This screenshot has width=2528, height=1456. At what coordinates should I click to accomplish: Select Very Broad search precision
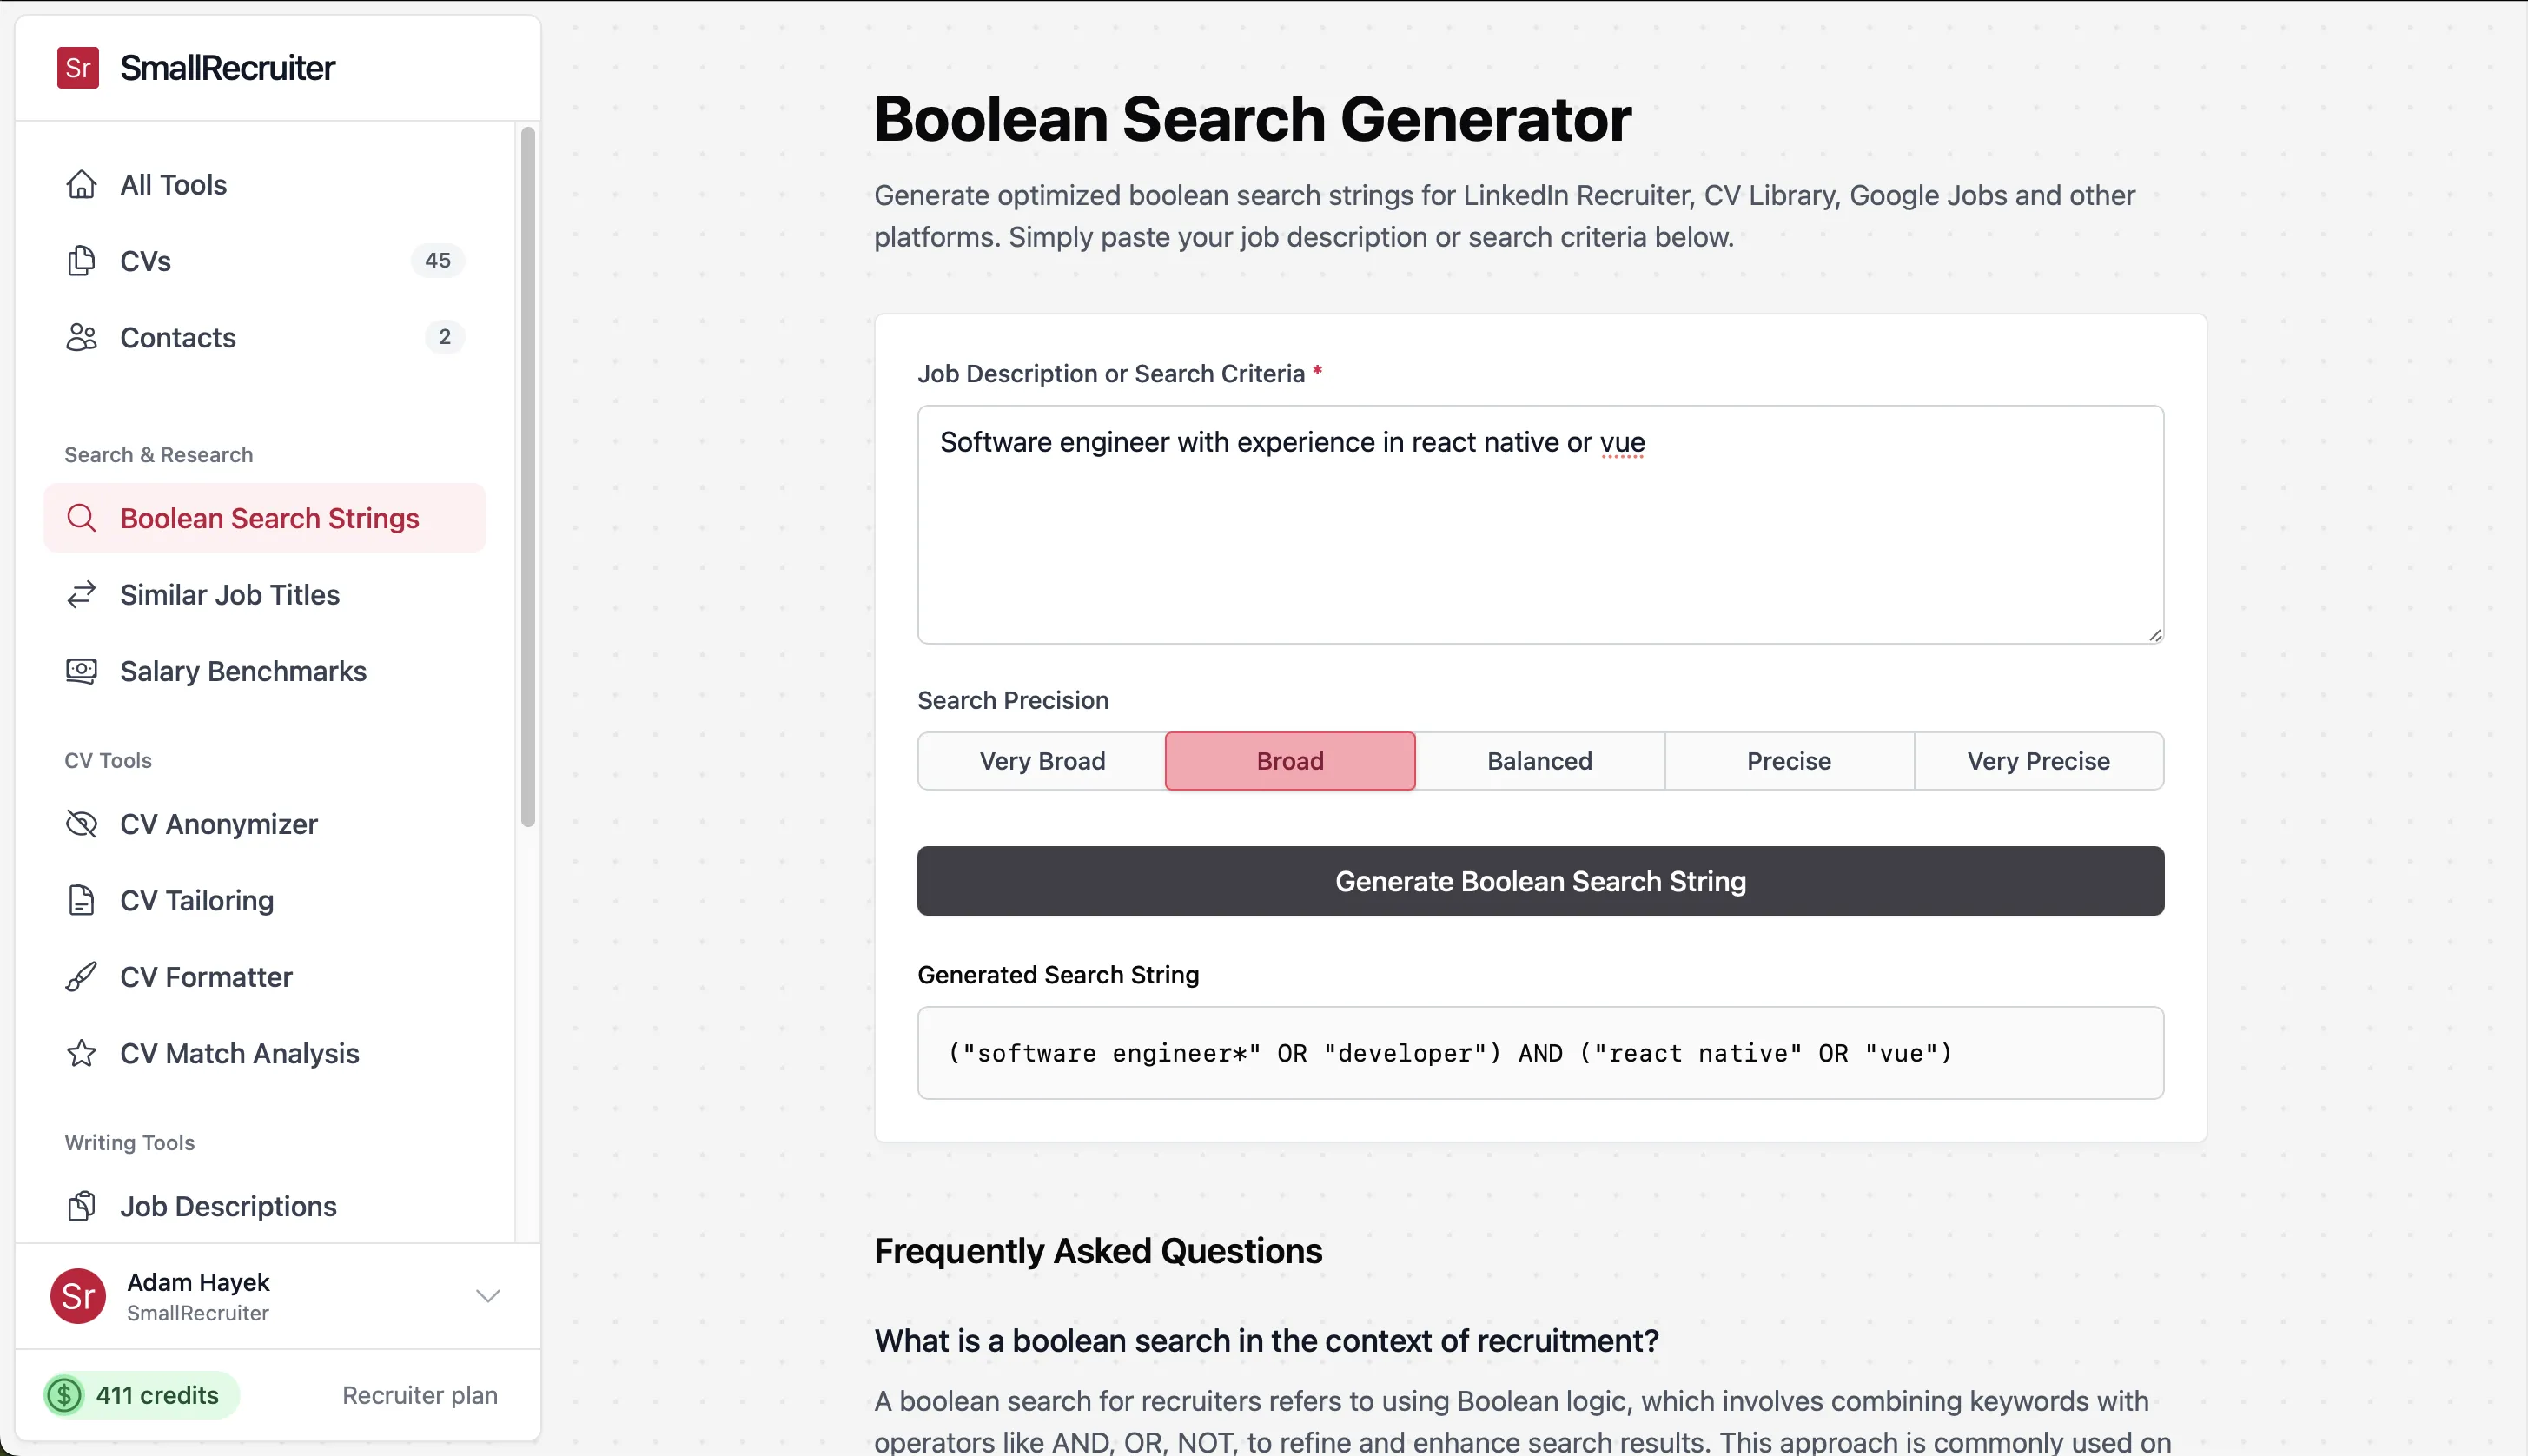click(1042, 761)
